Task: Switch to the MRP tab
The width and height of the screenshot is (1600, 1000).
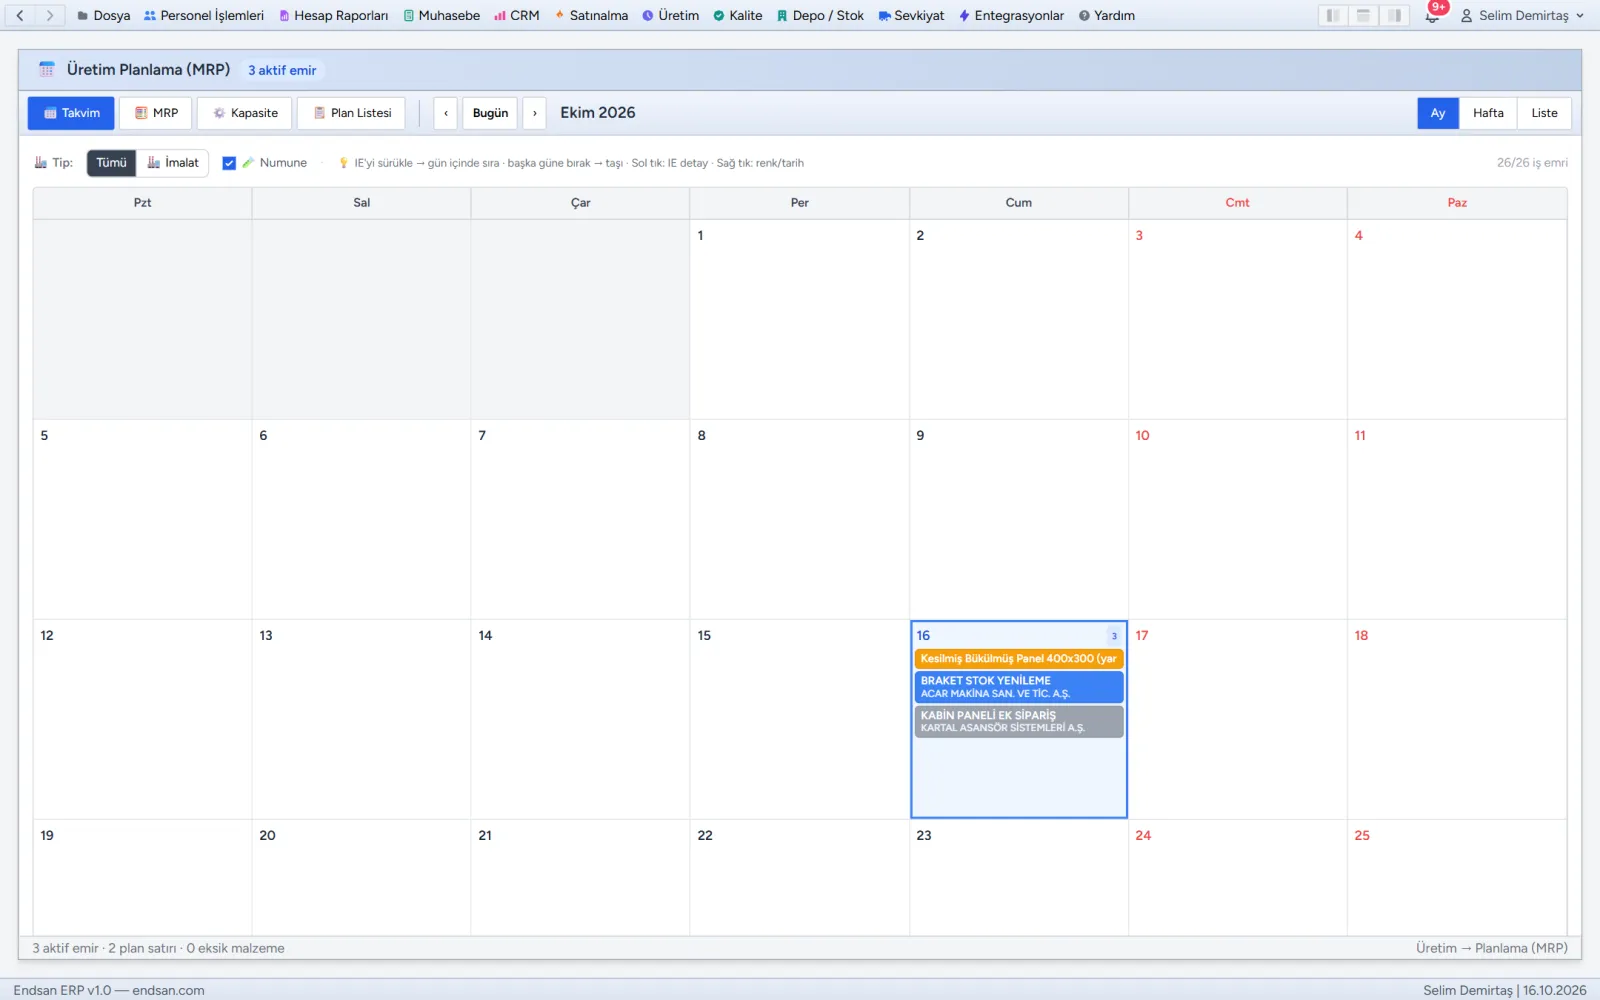Action: pyautogui.click(x=156, y=113)
